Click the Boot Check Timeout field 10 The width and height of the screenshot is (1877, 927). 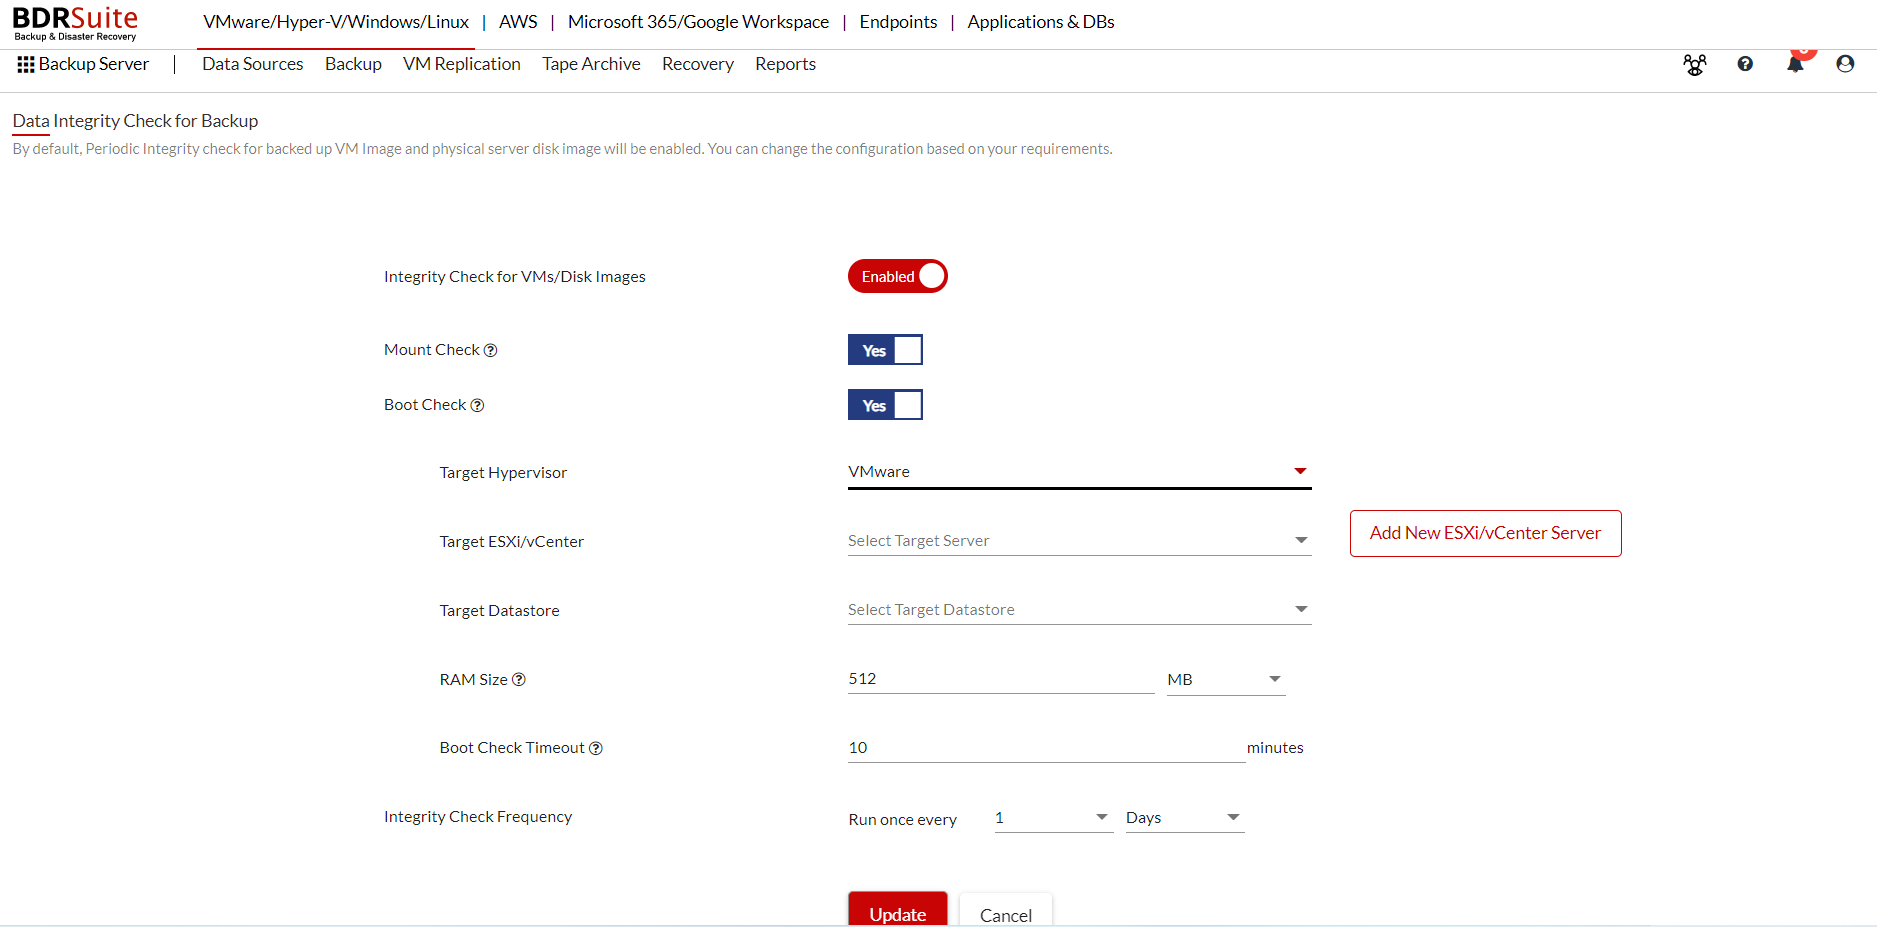(1046, 748)
